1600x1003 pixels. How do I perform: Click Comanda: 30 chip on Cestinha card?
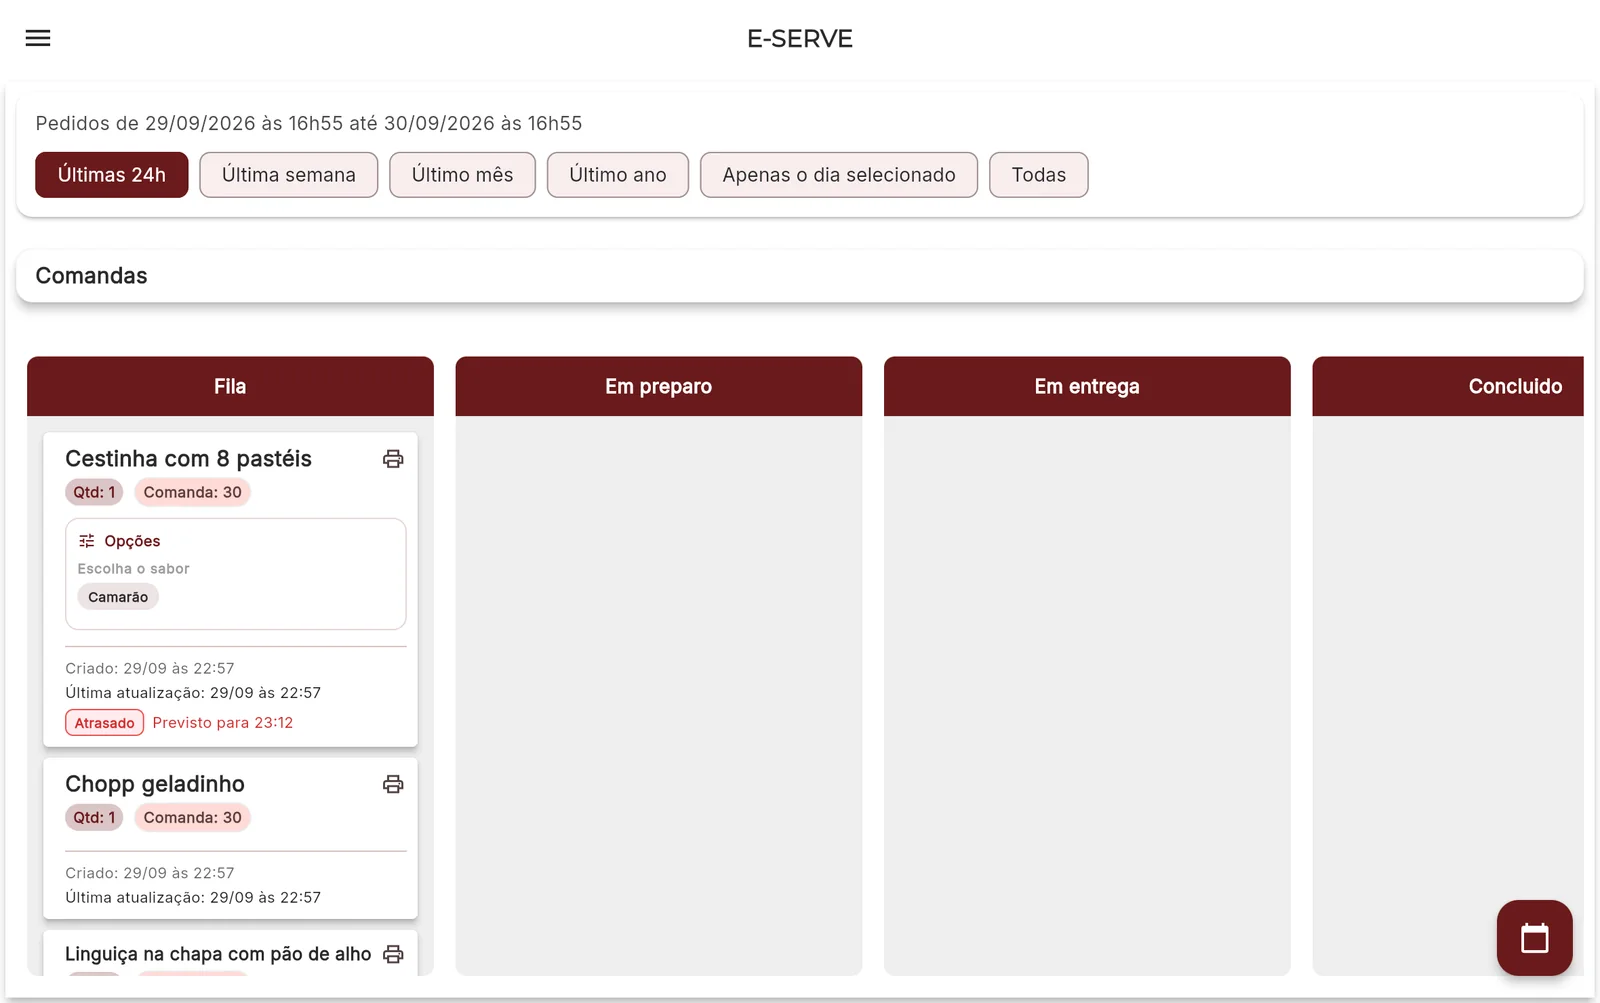tap(192, 492)
